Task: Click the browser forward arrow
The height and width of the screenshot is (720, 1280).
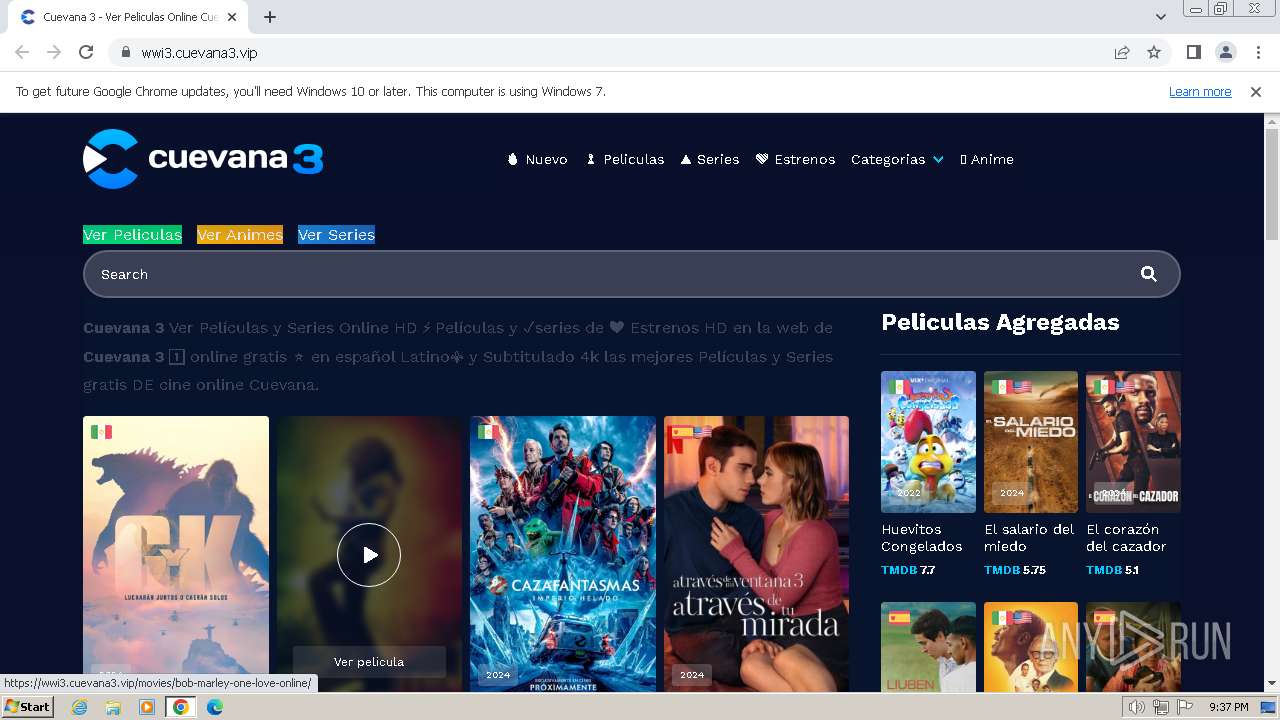Action: tap(54, 52)
